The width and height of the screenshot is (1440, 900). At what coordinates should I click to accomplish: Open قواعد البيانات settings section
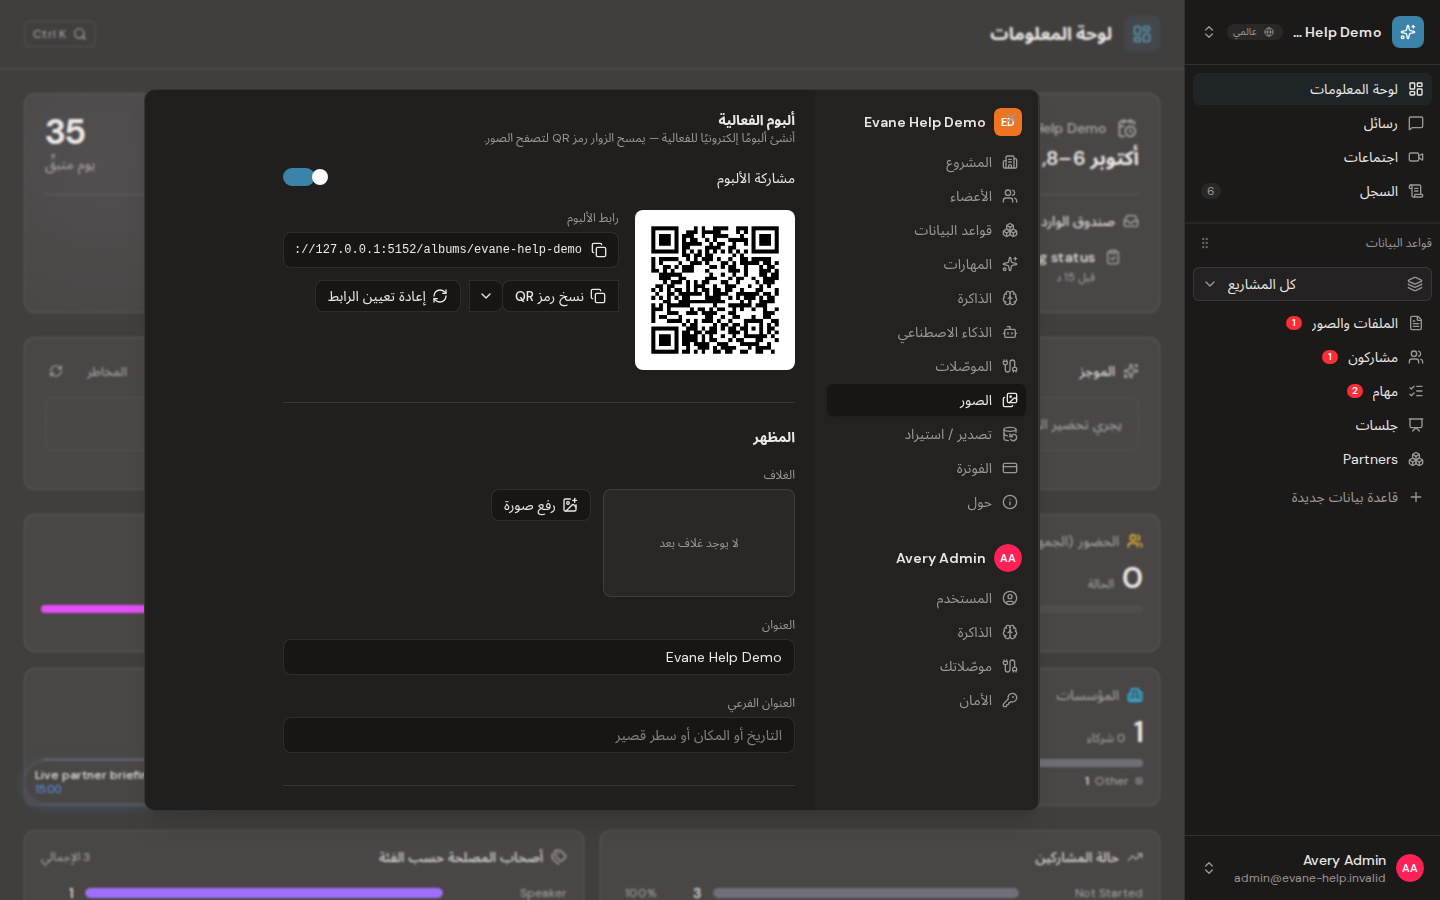click(x=926, y=230)
